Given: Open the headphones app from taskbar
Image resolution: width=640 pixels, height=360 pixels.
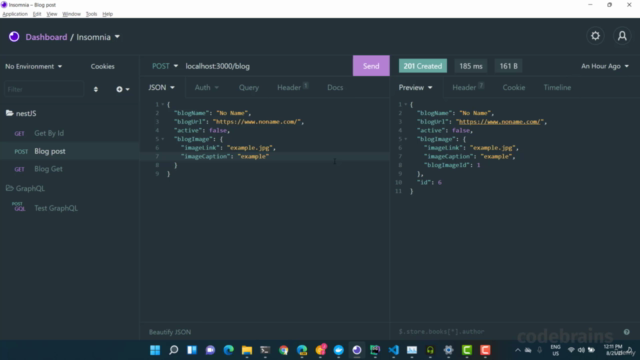Looking at the screenshot, I should tap(430, 350).
